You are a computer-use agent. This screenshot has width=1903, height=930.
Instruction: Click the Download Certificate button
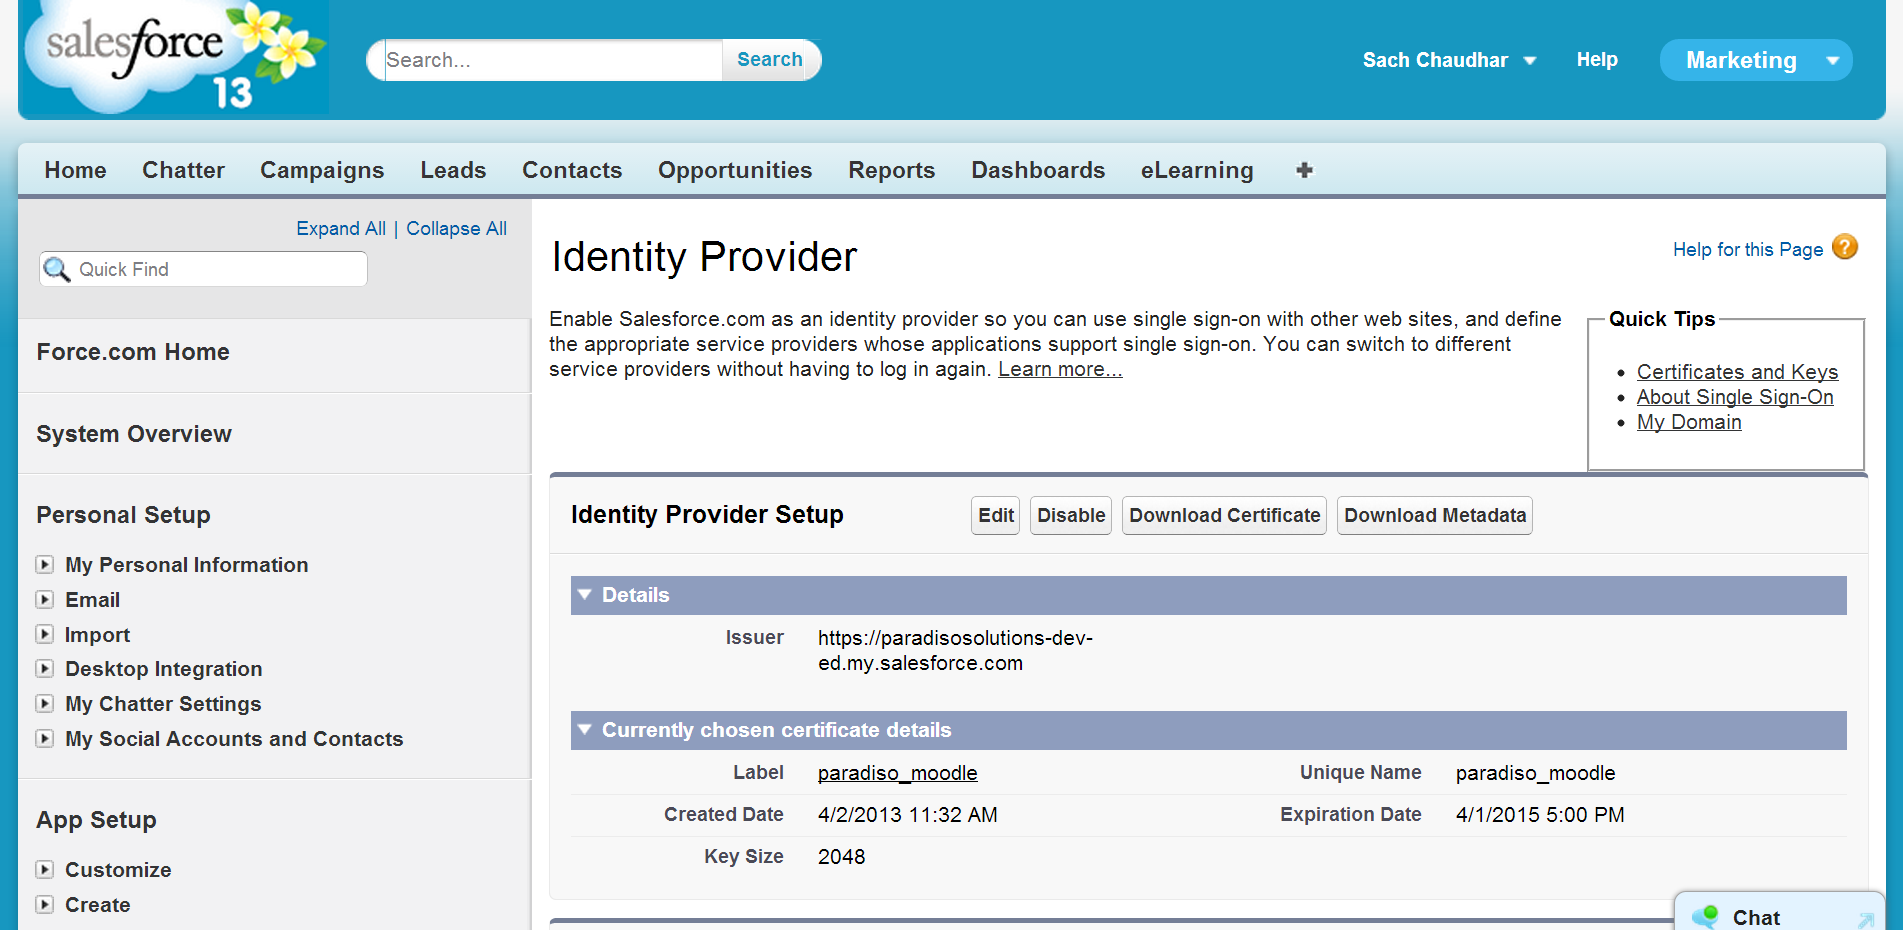[1224, 515]
